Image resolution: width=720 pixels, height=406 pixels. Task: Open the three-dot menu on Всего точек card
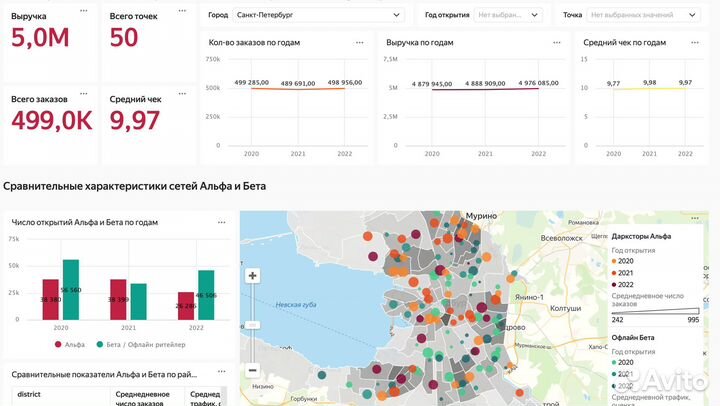coord(181,10)
